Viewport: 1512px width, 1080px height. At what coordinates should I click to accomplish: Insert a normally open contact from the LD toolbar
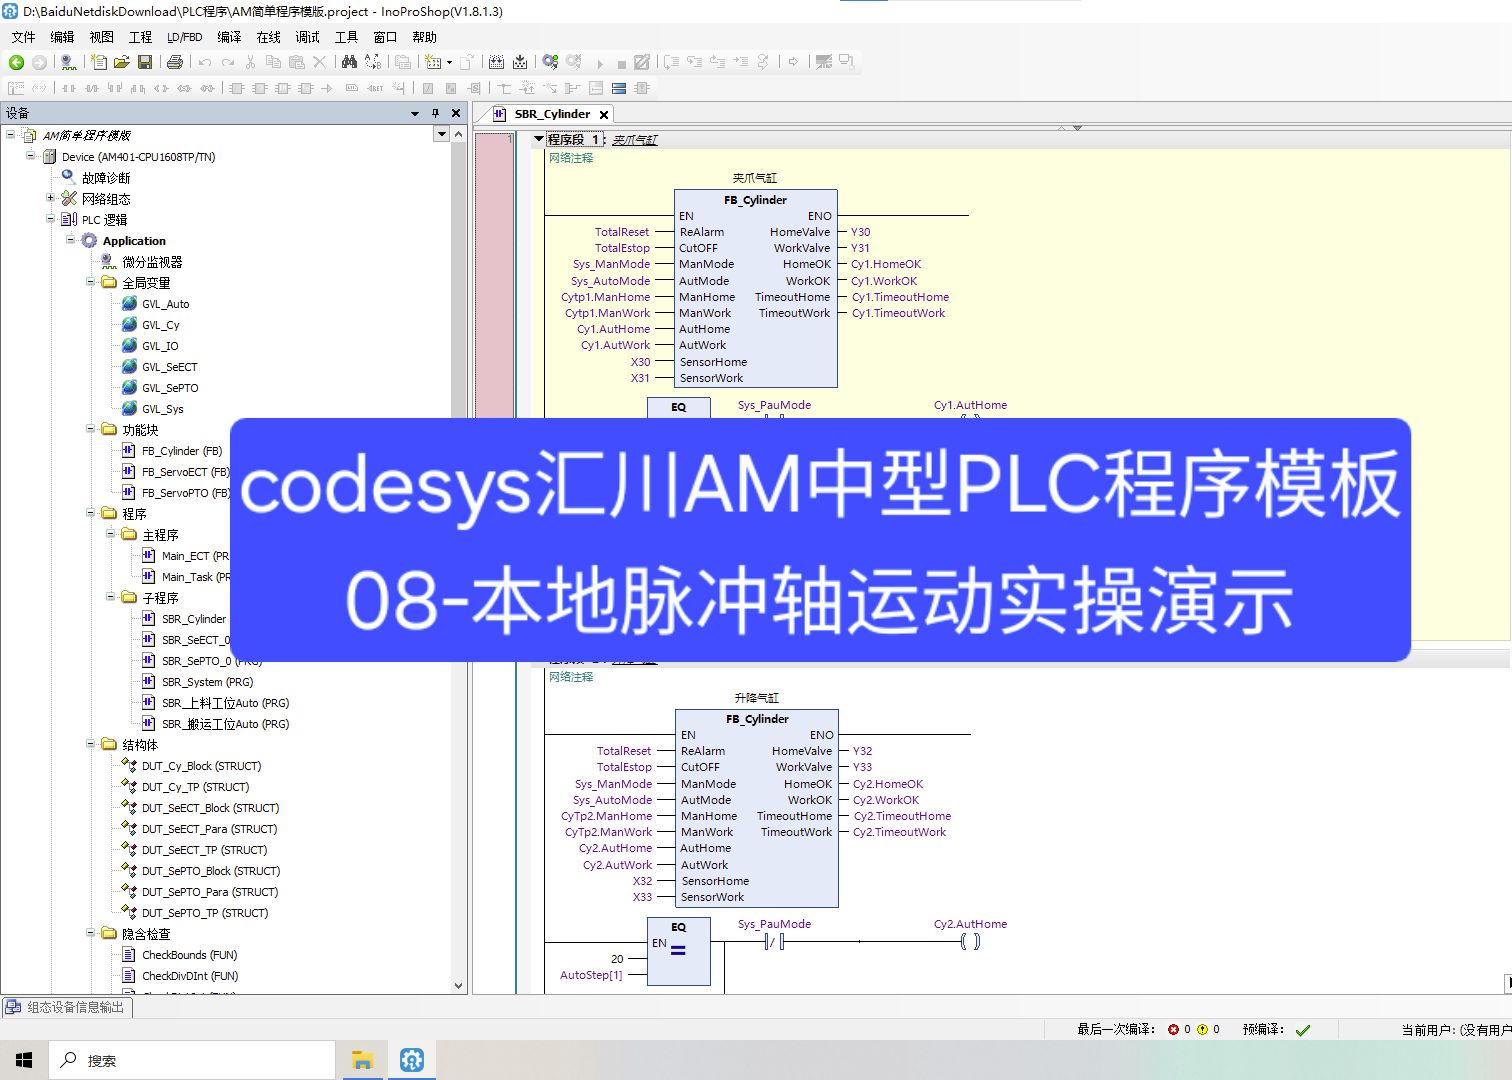[x=67, y=88]
